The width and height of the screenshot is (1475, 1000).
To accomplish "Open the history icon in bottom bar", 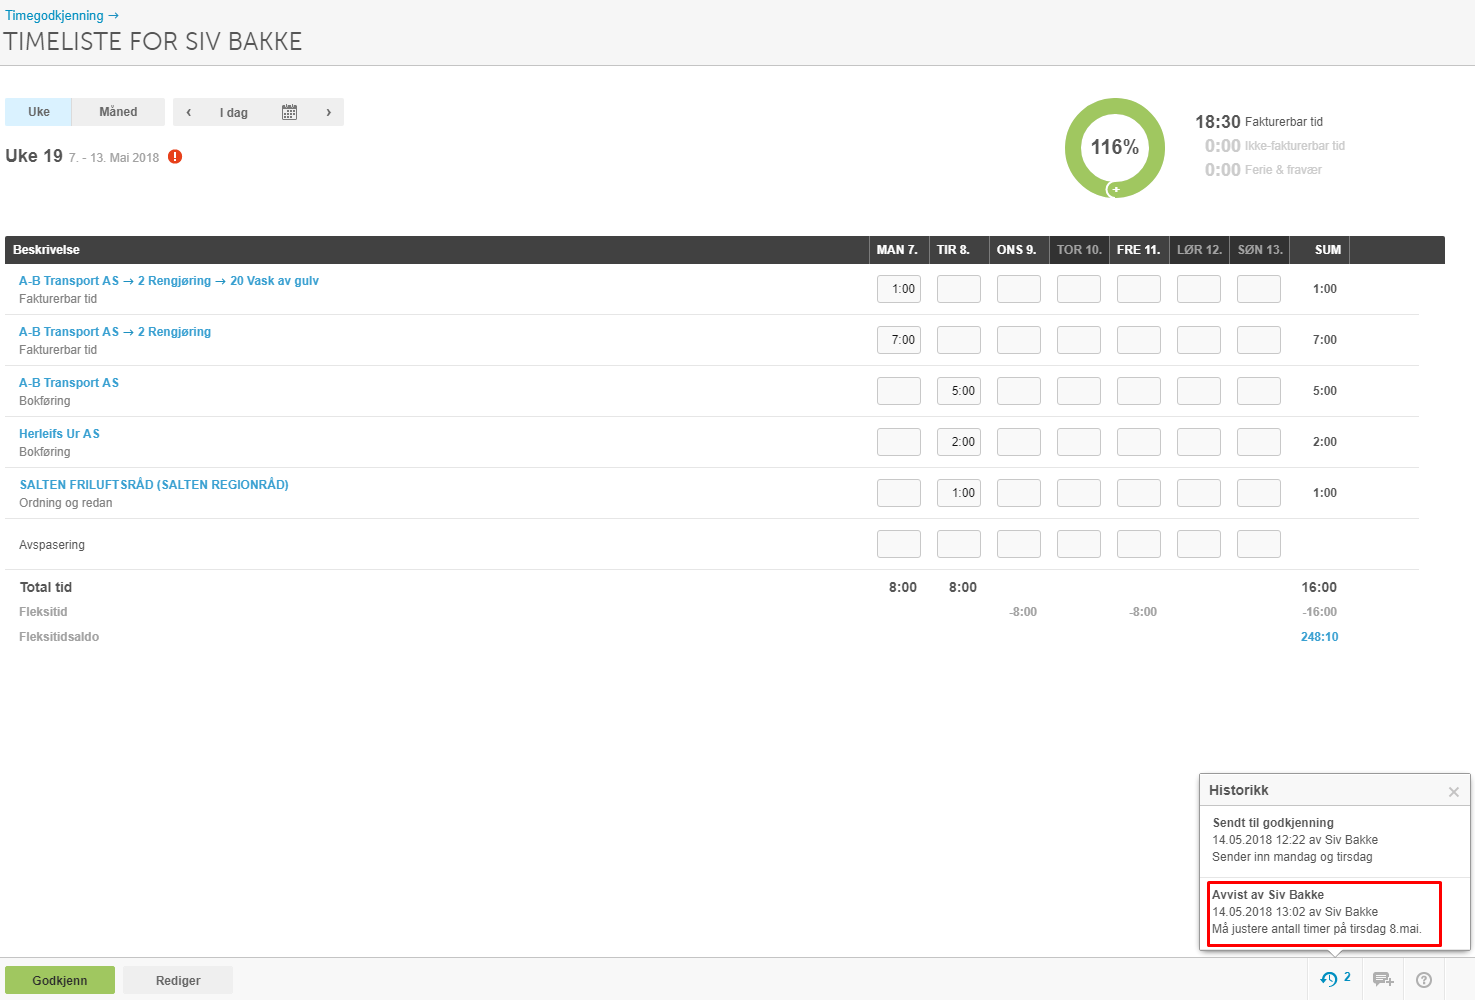I will 1329,979.
